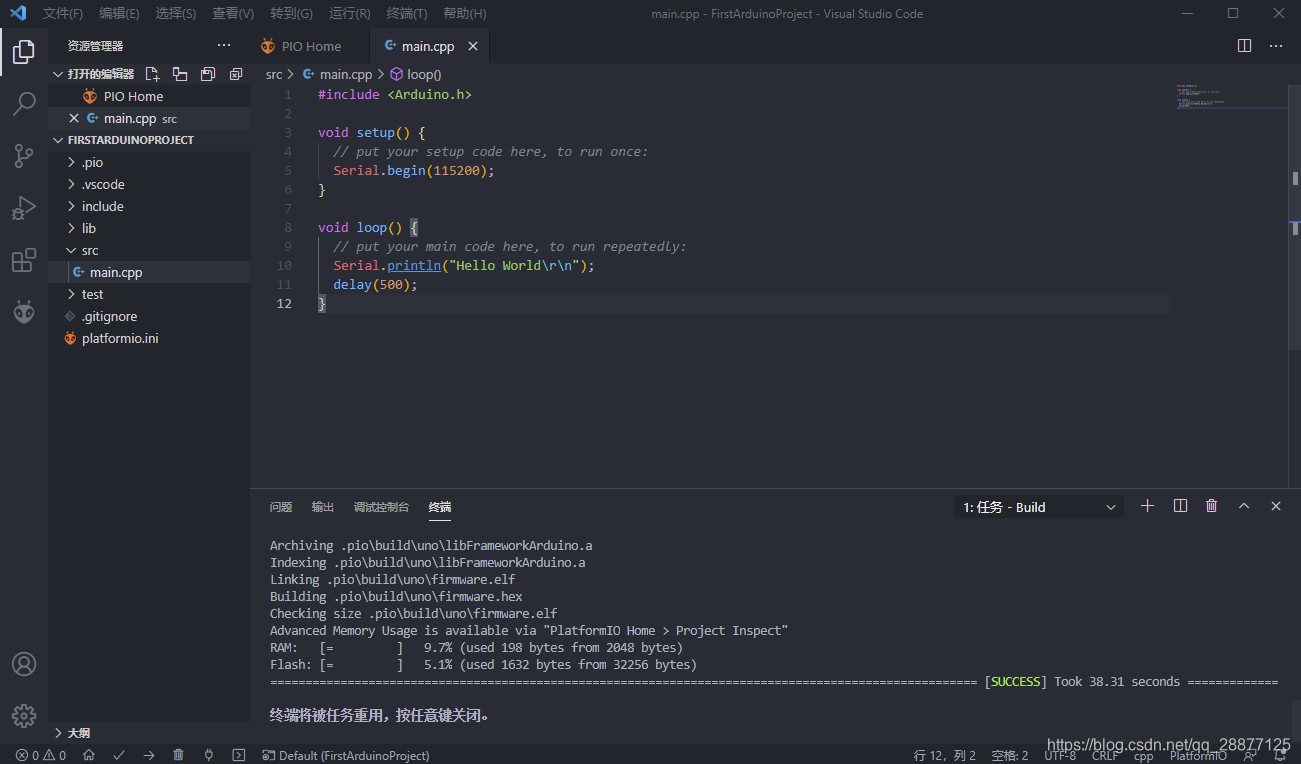Image resolution: width=1301 pixels, height=764 pixels.
Task: Close the terminal panel
Action: pos(1276,506)
